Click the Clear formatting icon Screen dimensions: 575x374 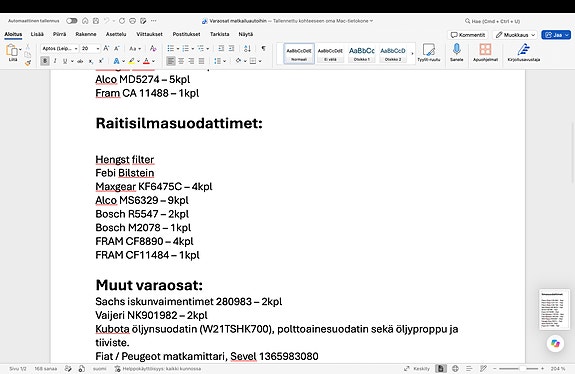[x=153, y=48]
